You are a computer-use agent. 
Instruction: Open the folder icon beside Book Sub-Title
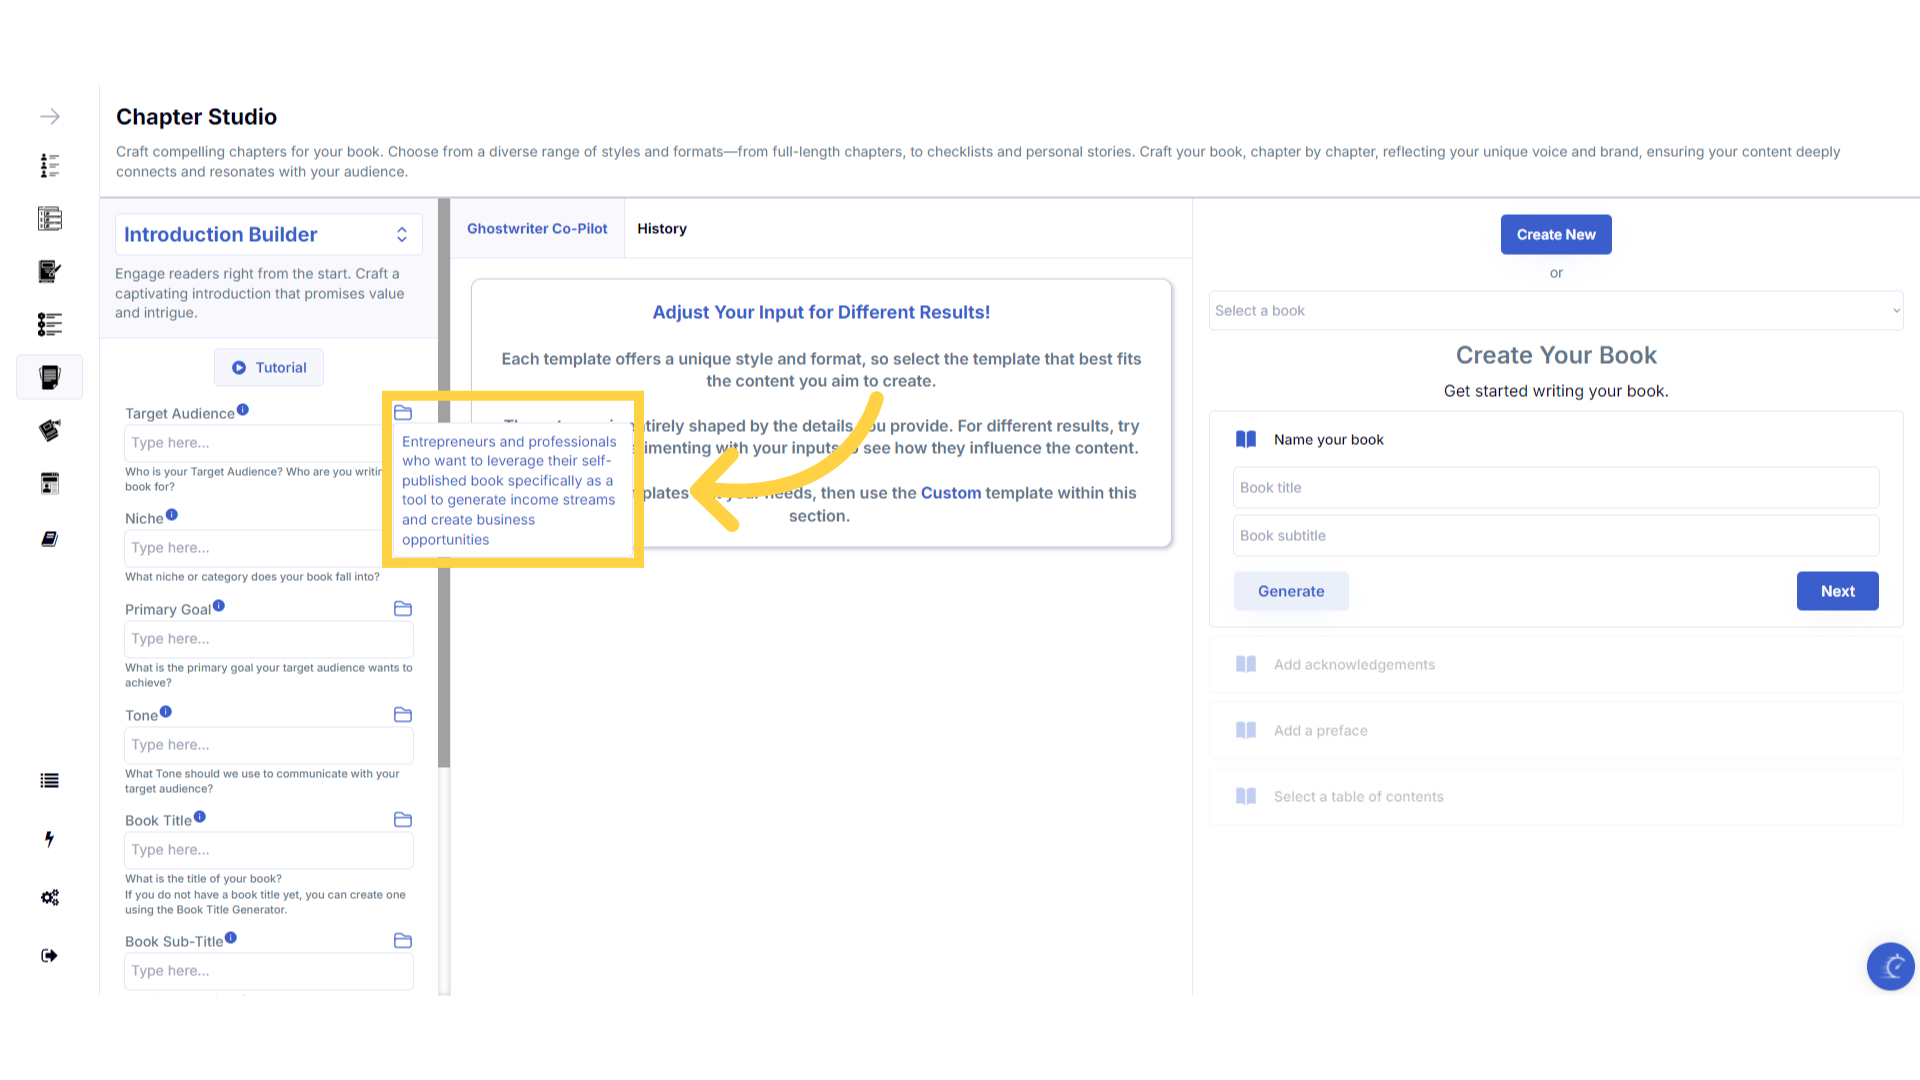[403, 941]
